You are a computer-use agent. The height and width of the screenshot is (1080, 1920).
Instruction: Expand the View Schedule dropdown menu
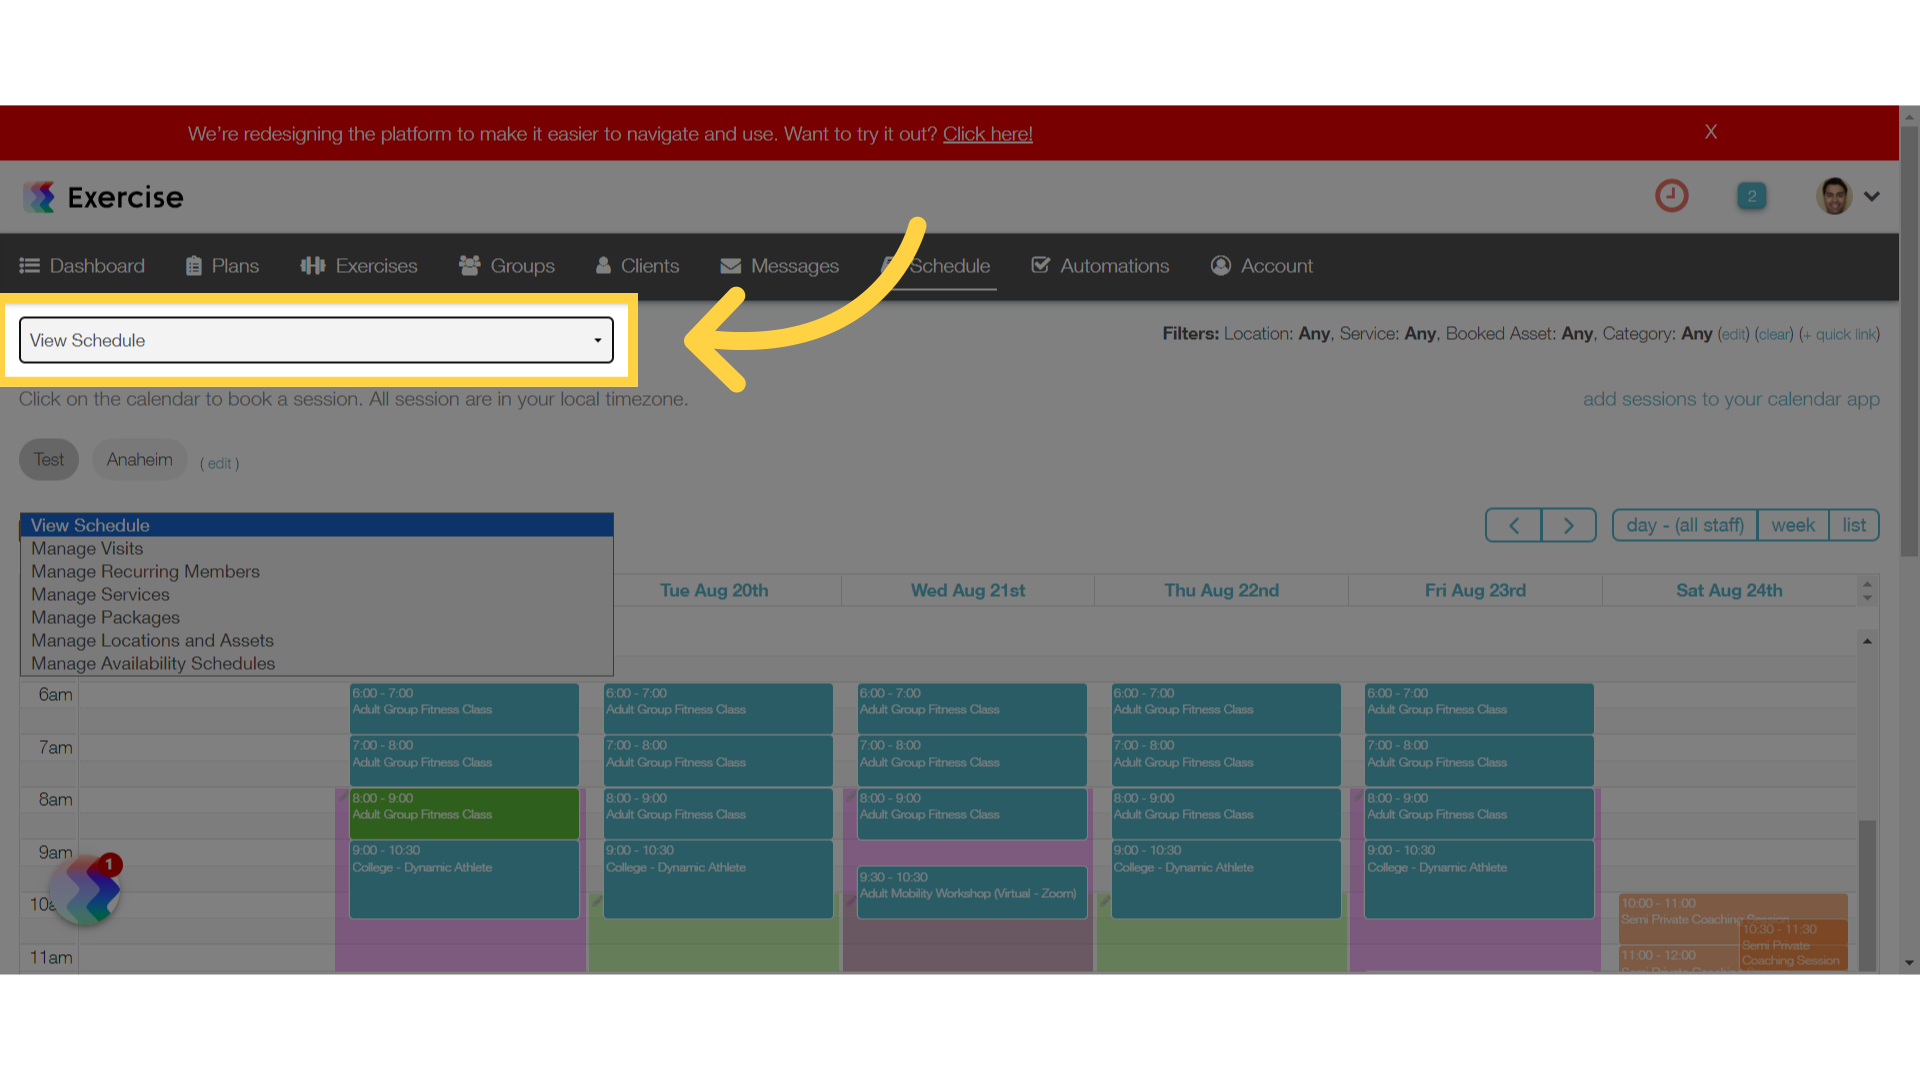click(x=316, y=340)
